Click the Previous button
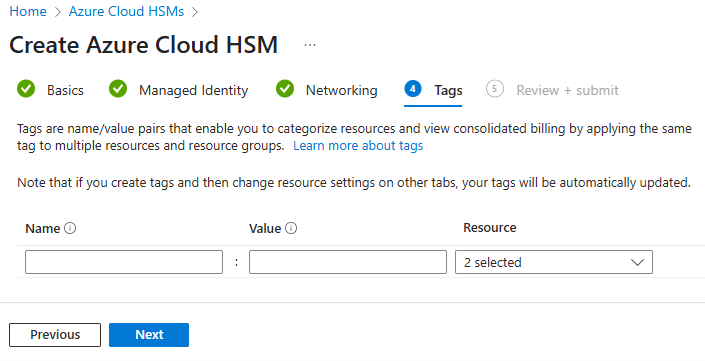 55,334
